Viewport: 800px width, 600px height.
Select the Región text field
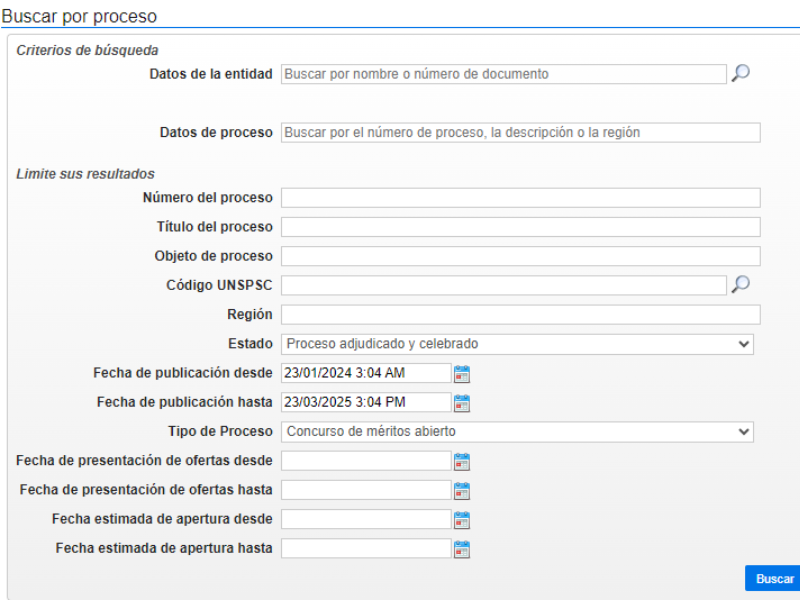click(x=520, y=315)
